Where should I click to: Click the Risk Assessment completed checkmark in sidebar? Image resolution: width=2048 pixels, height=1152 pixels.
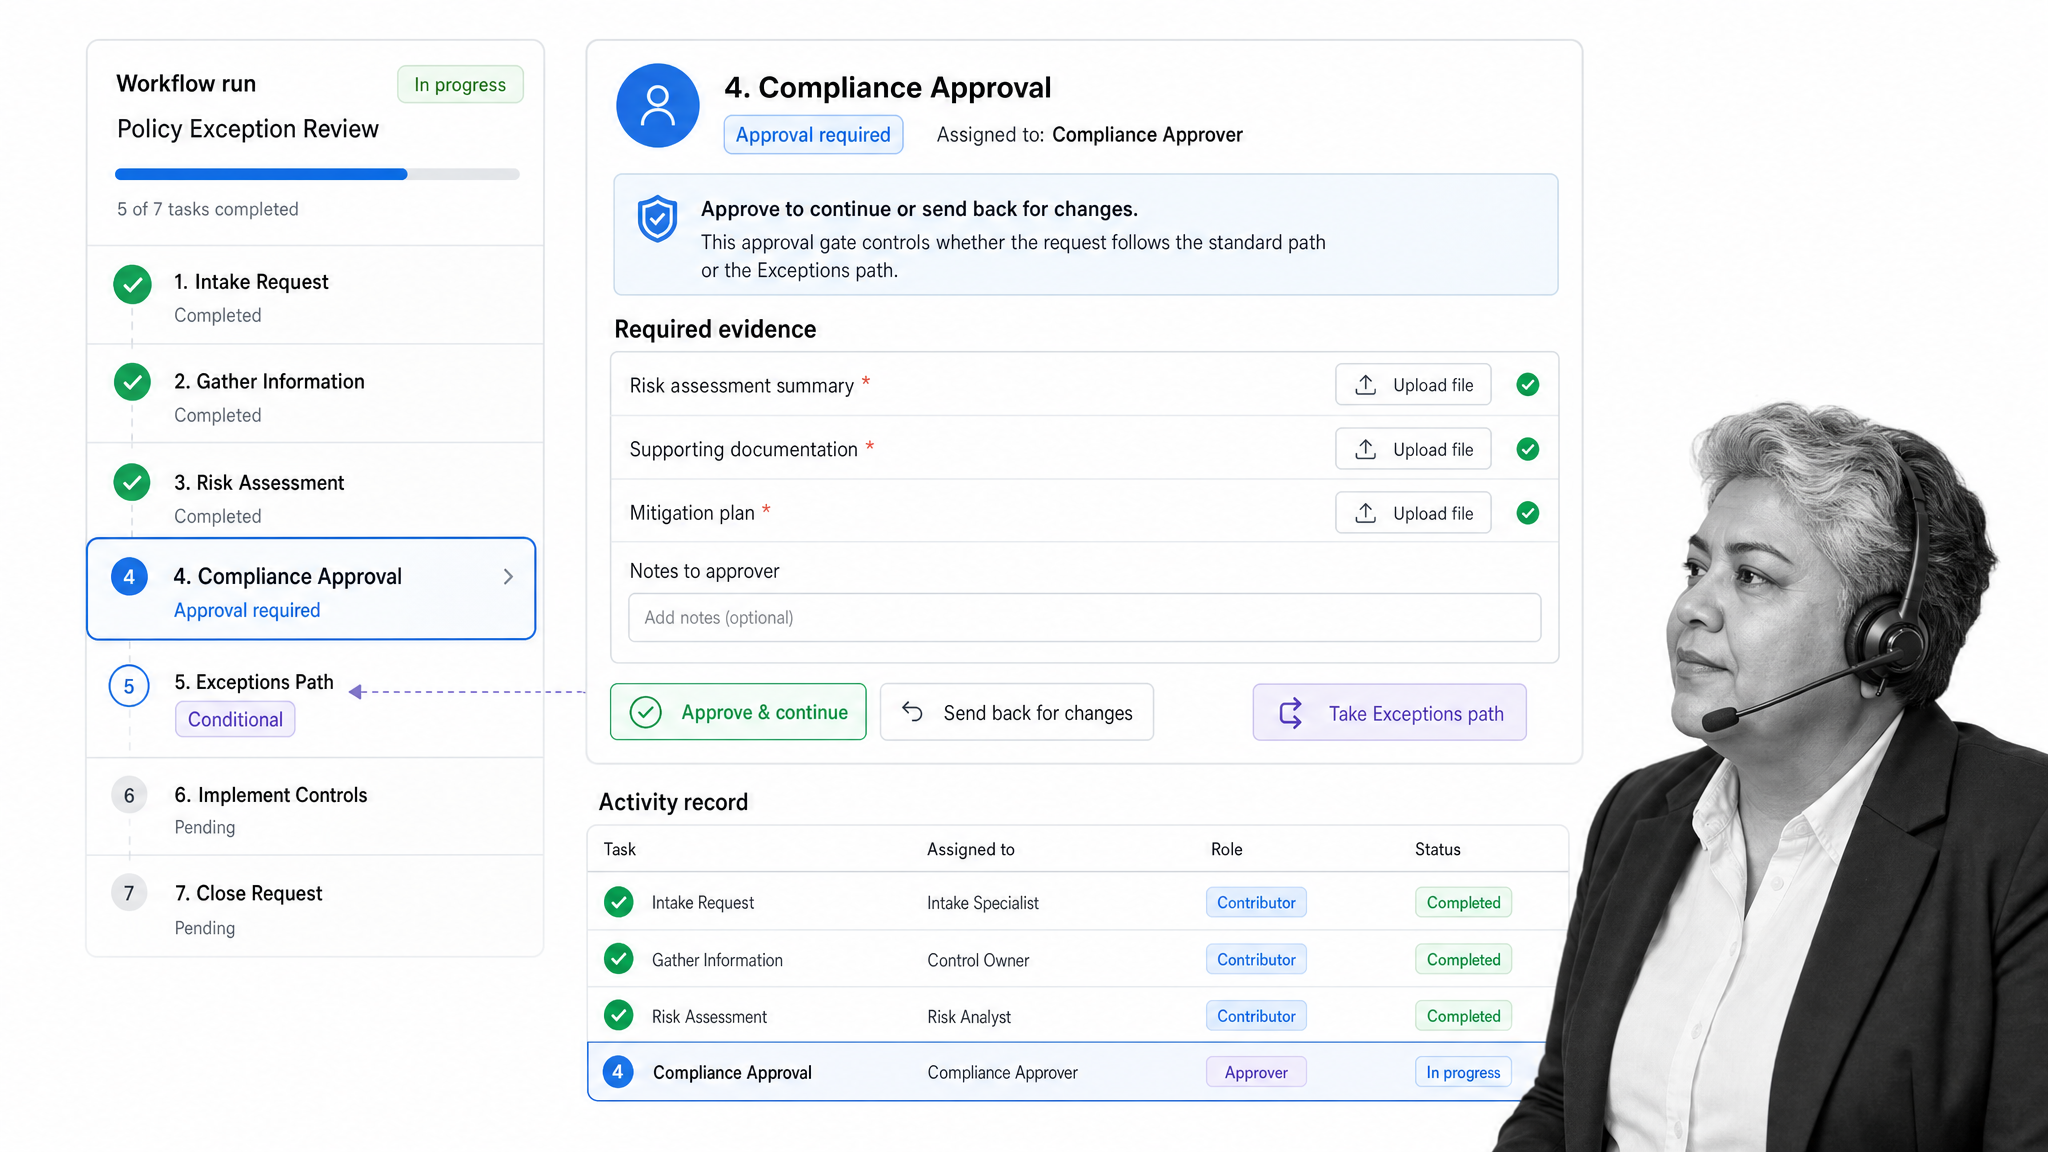coord(132,482)
